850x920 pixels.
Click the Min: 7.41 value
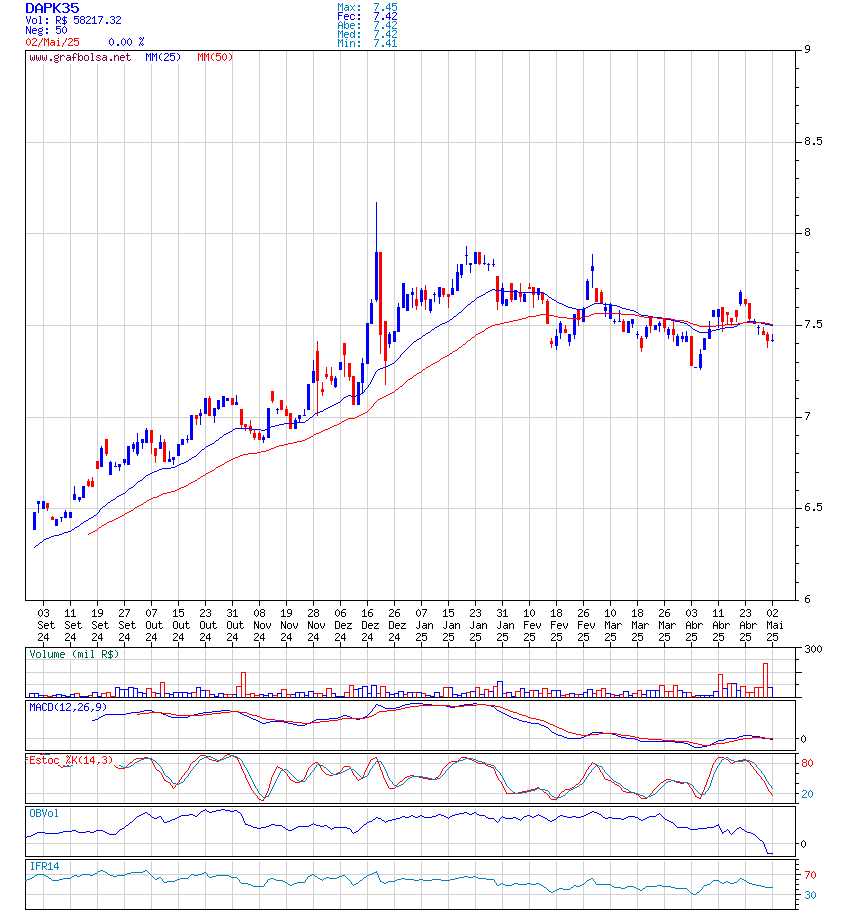367,43
